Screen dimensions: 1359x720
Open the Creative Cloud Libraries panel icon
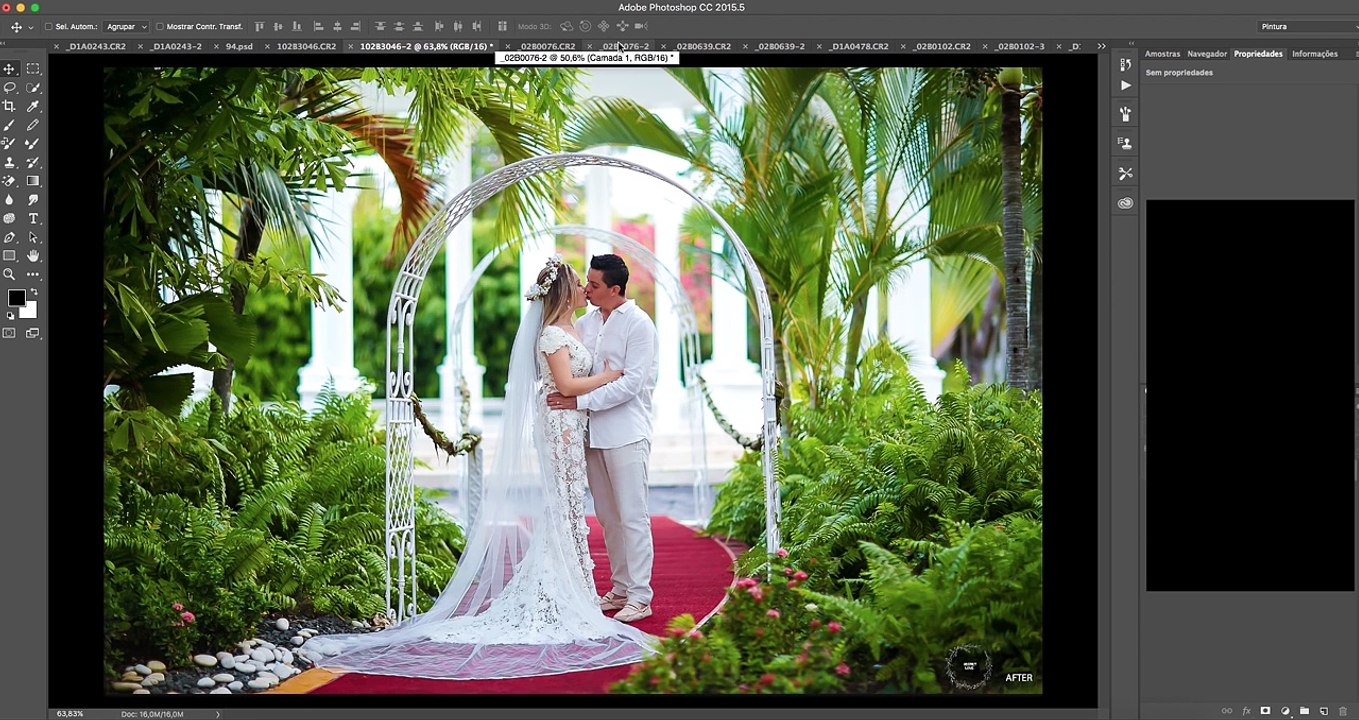[x=1125, y=203]
